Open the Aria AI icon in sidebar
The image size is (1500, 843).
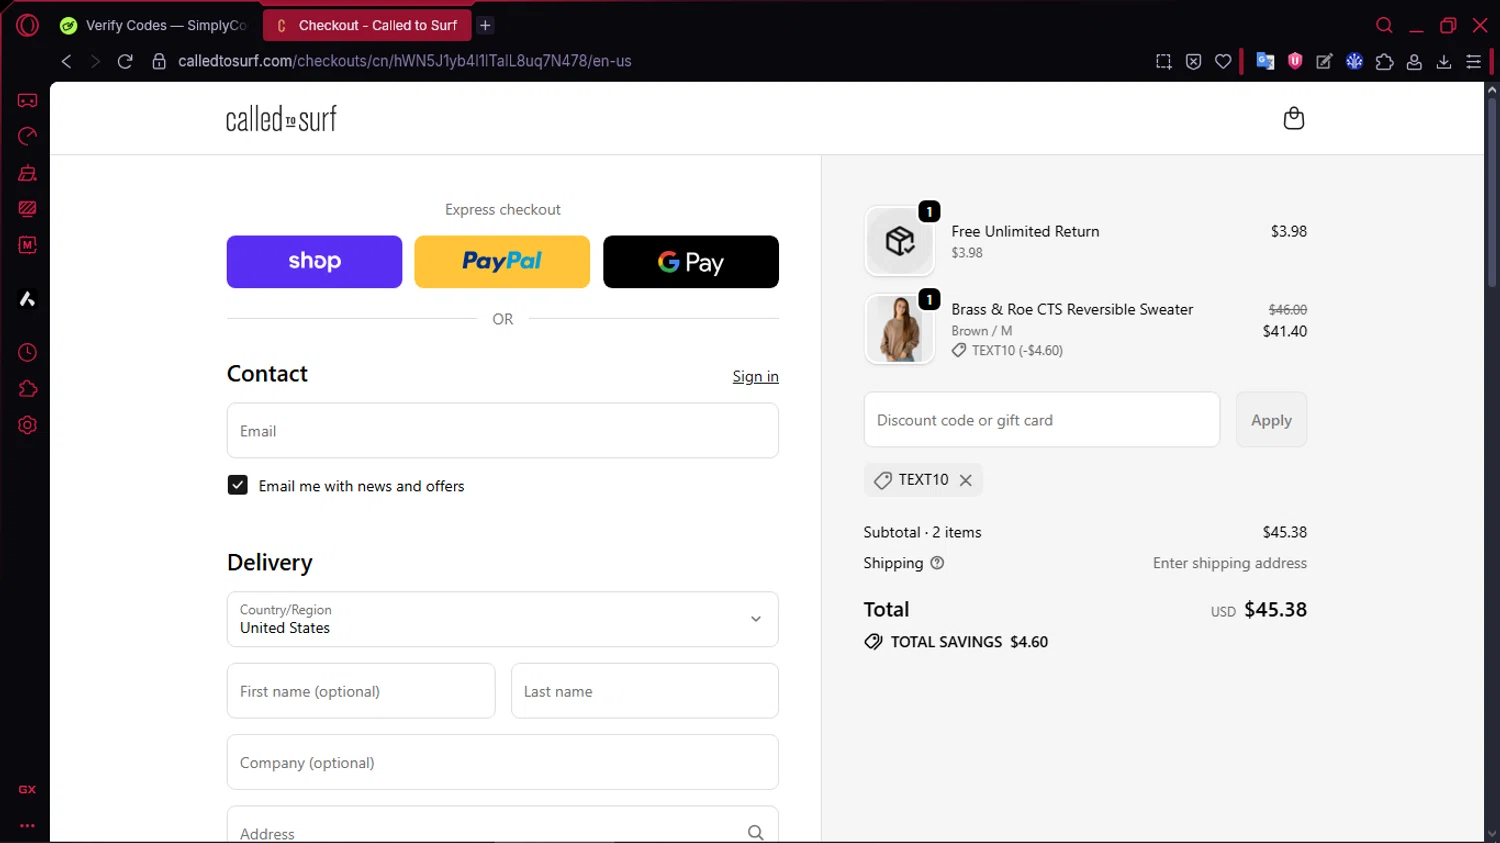click(x=27, y=299)
